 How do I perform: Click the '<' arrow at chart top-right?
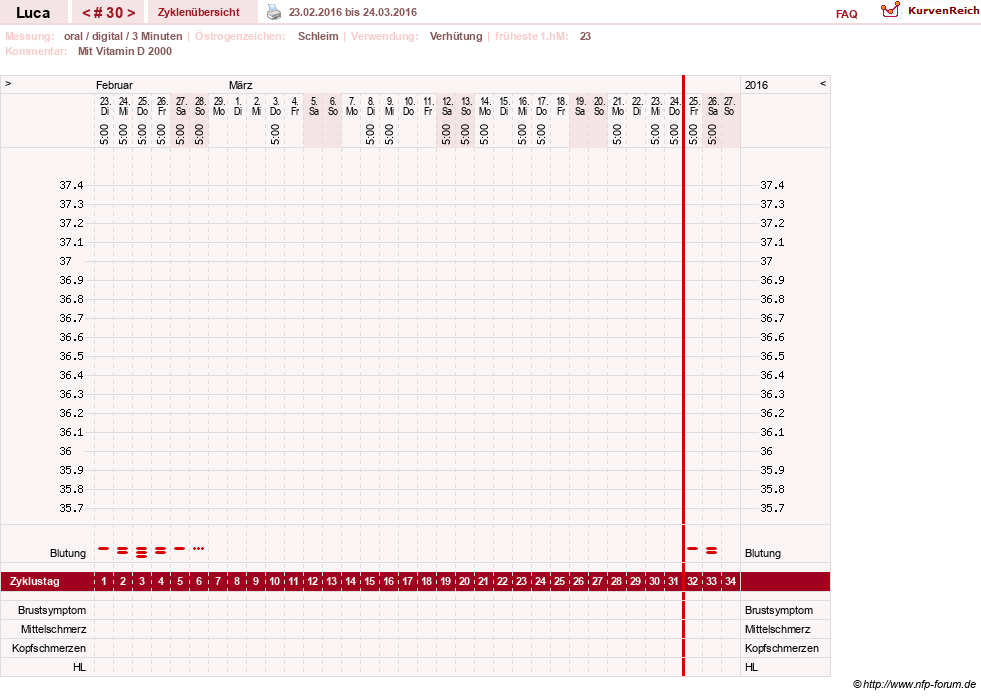point(823,83)
